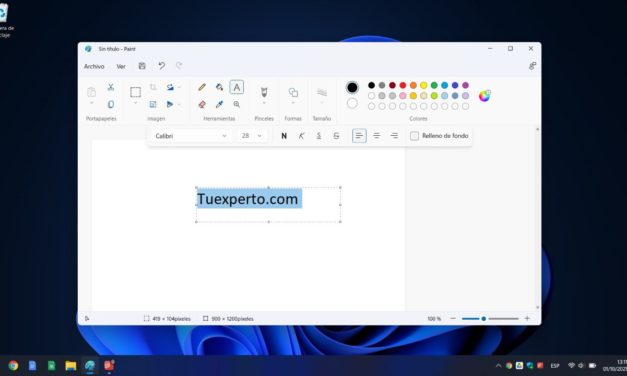627x376 pixels.
Task: Click the Cut scissors icon
Action: click(x=111, y=87)
